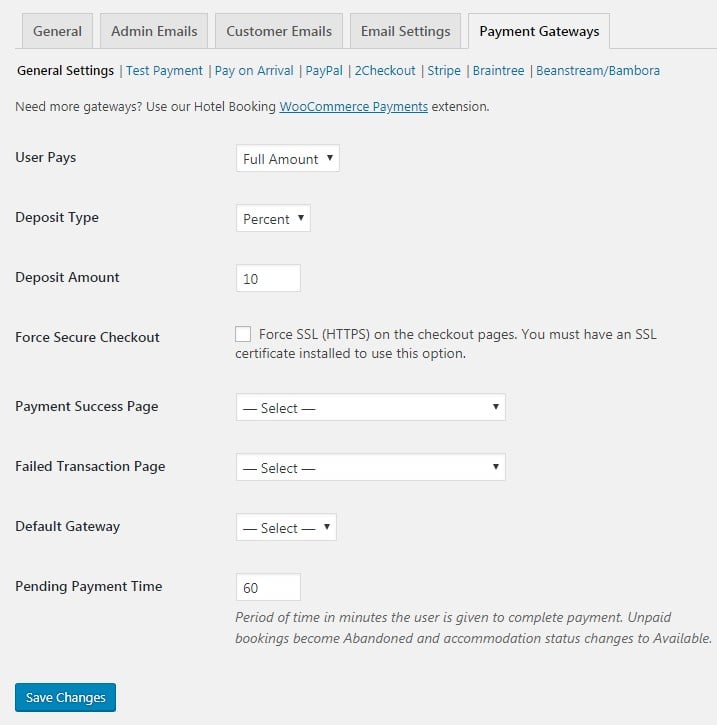The width and height of the screenshot is (717, 725).
Task: Open the Customer Emails tab
Action: point(279,31)
